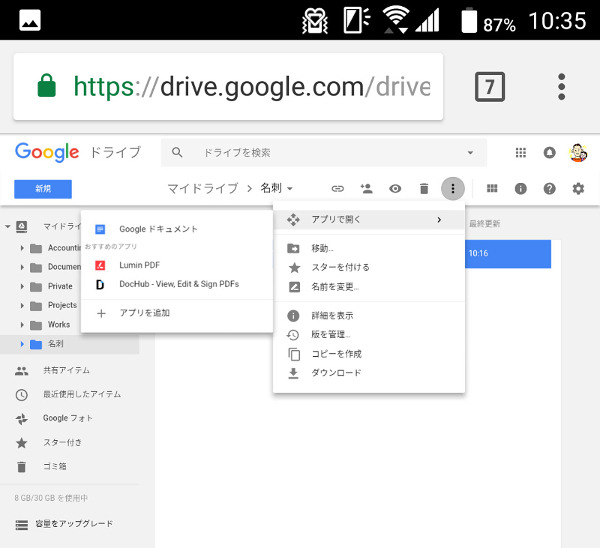This screenshot has width=600, height=548.
Task: Click the DocHub app icon
Action: pos(100,284)
